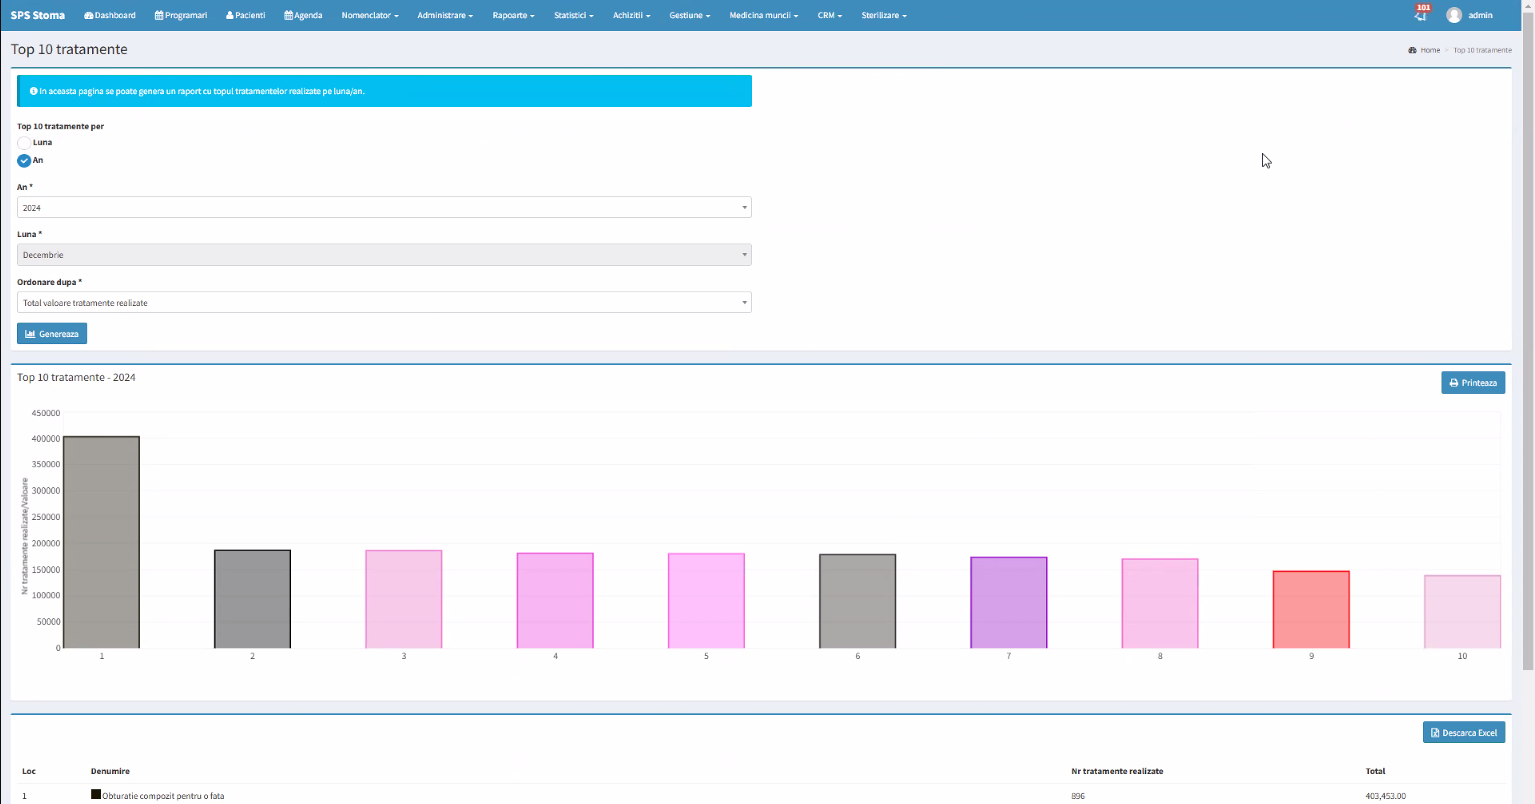Click the Home breadcrumb icon

click(x=1412, y=50)
